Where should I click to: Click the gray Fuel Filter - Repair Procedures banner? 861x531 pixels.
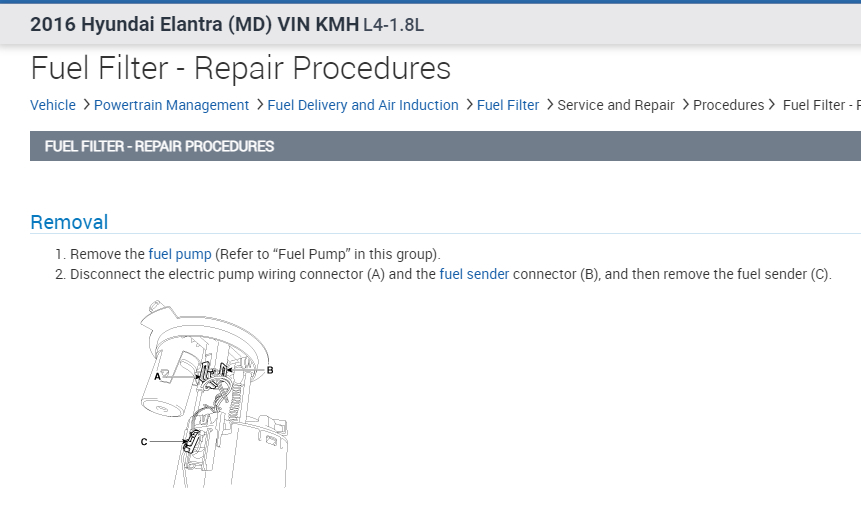[445, 146]
